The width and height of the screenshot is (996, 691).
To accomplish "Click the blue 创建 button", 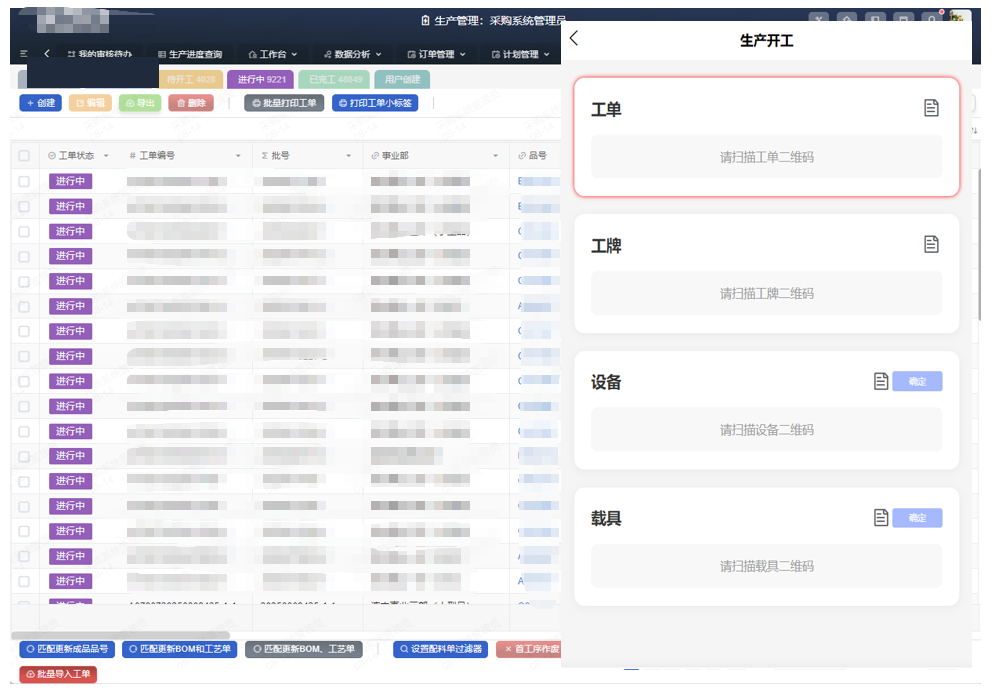I will tap(40, 103).
